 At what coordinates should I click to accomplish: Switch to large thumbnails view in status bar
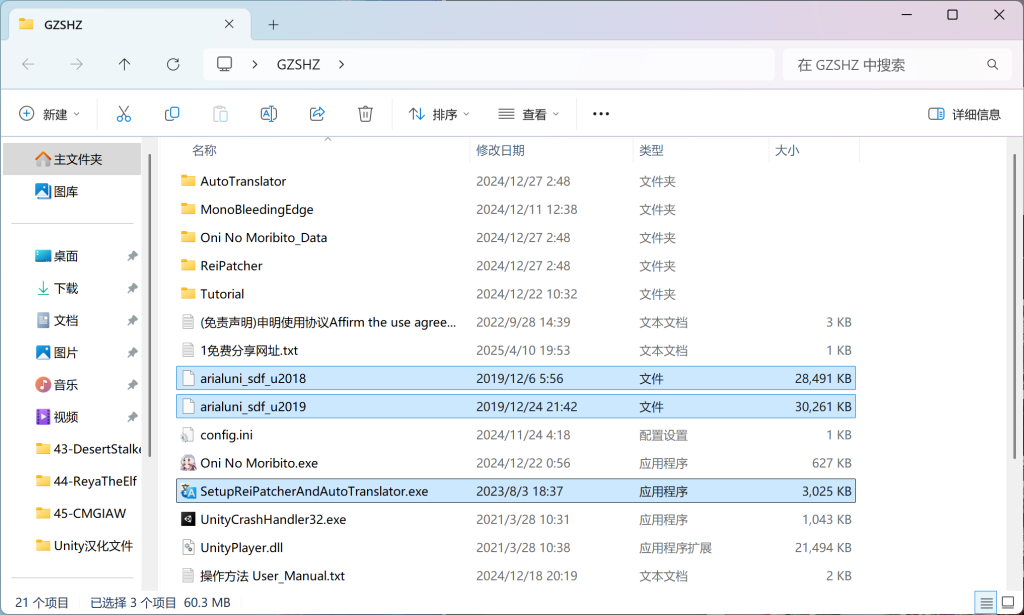pos(1008,603)
